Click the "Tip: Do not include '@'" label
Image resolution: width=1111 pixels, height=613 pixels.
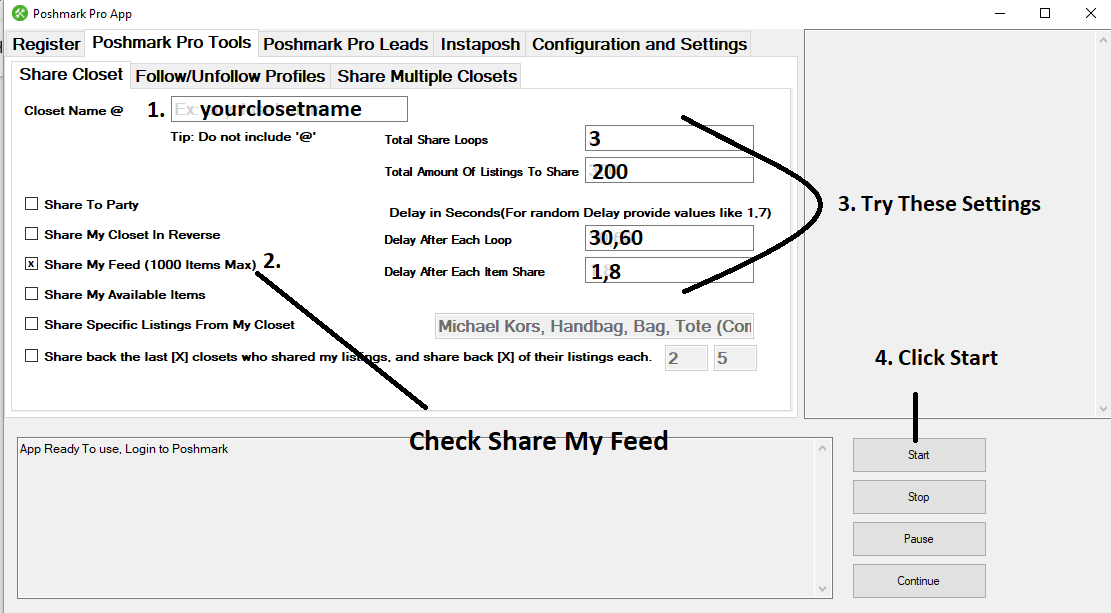click(243, 137)
